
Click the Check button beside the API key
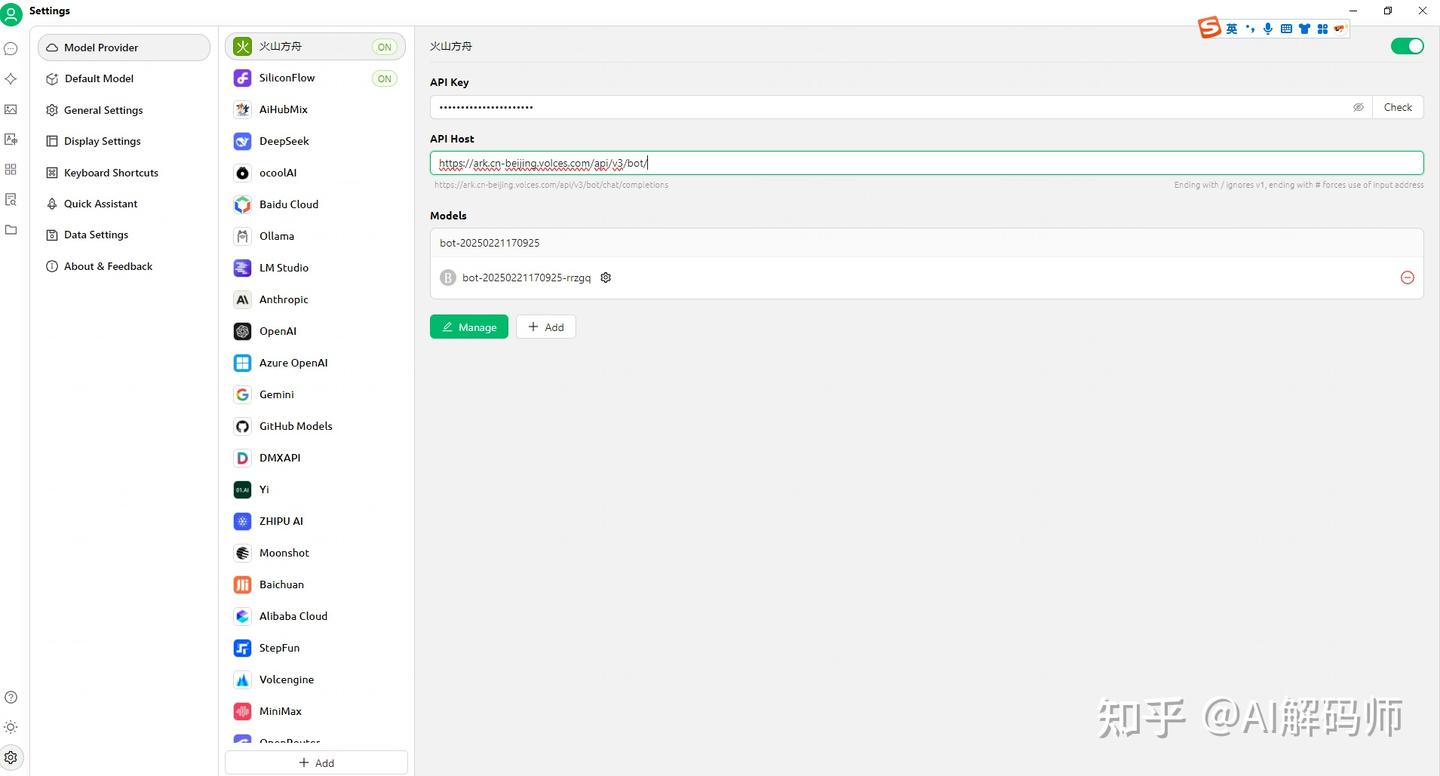point(1398,107)
